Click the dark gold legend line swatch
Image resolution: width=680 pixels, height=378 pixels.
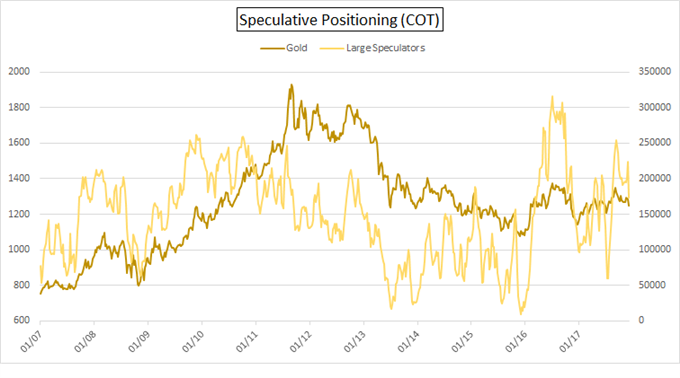272,48
